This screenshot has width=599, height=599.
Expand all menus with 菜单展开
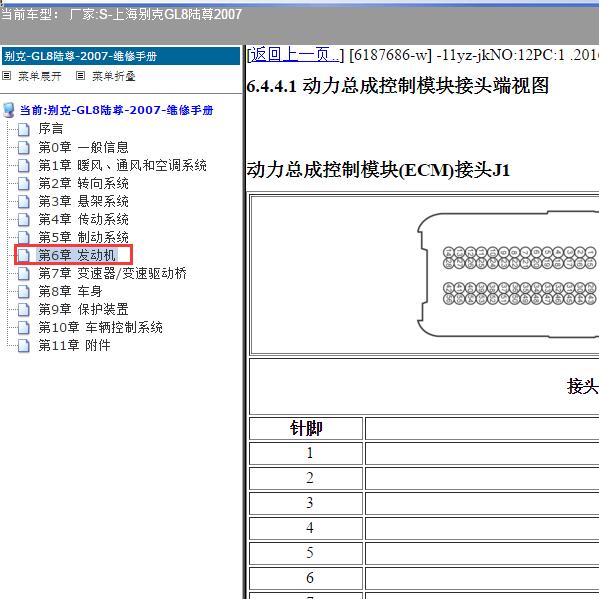[x=40, y=76]
